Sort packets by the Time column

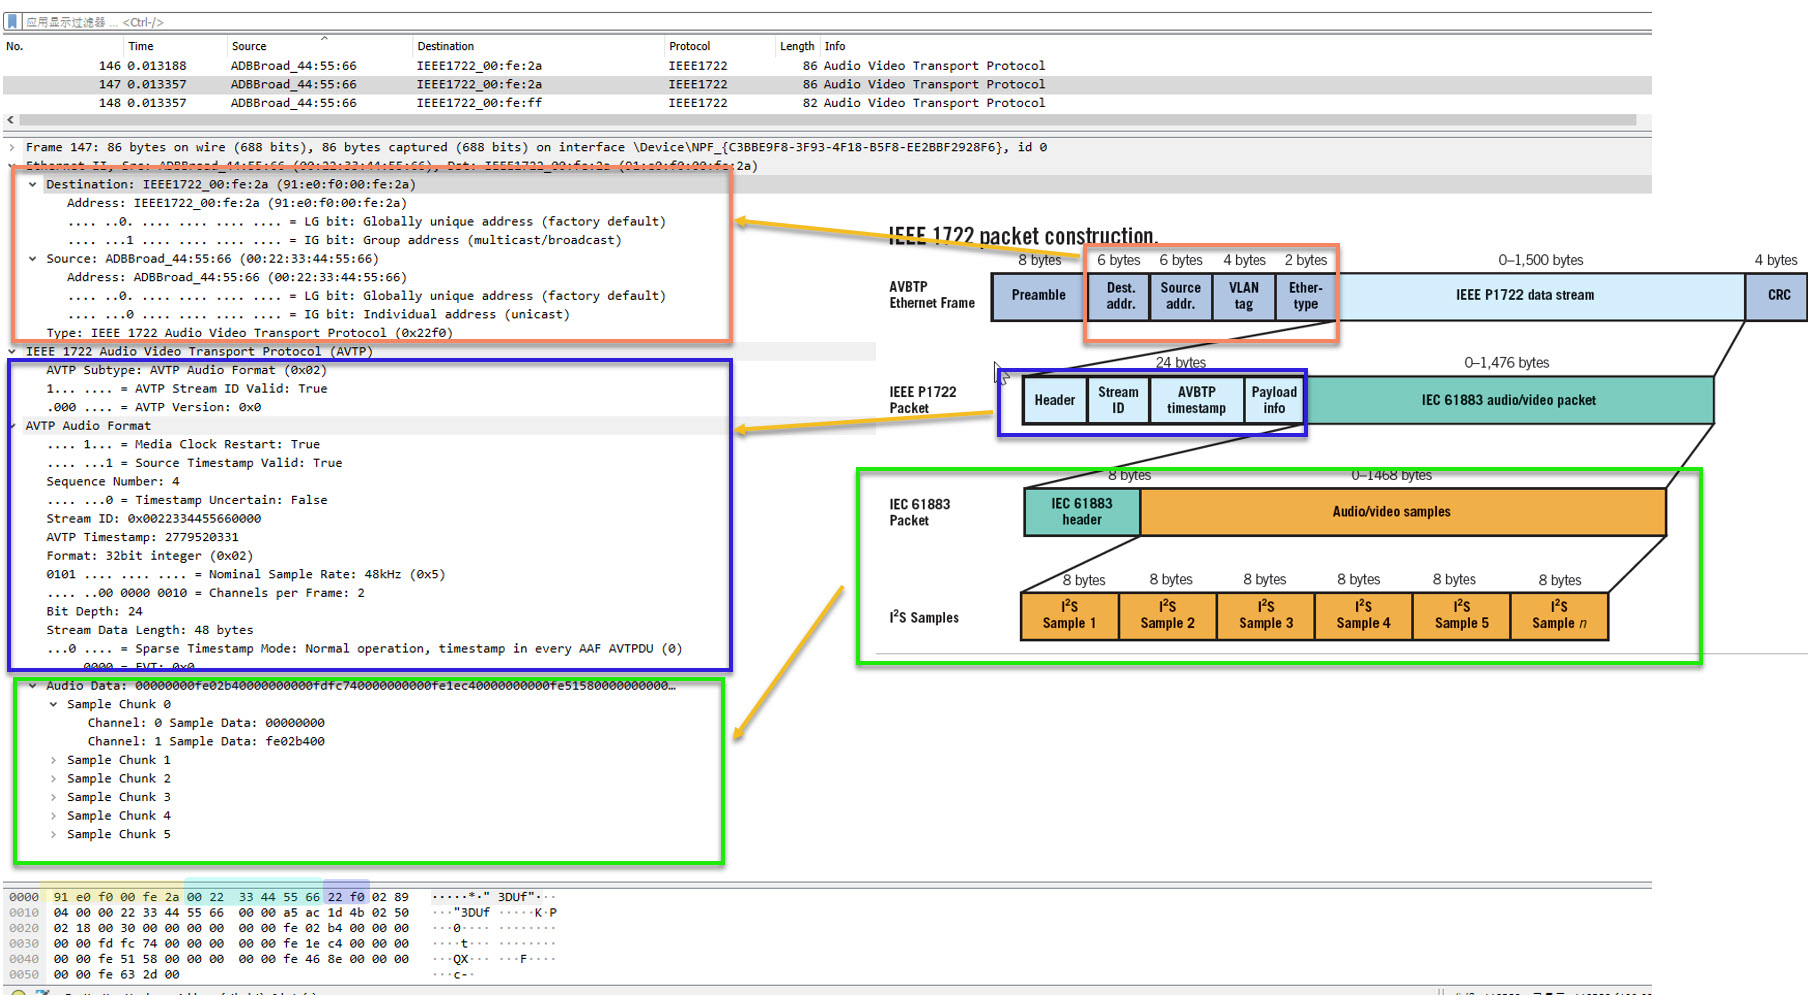click(150, 46)
